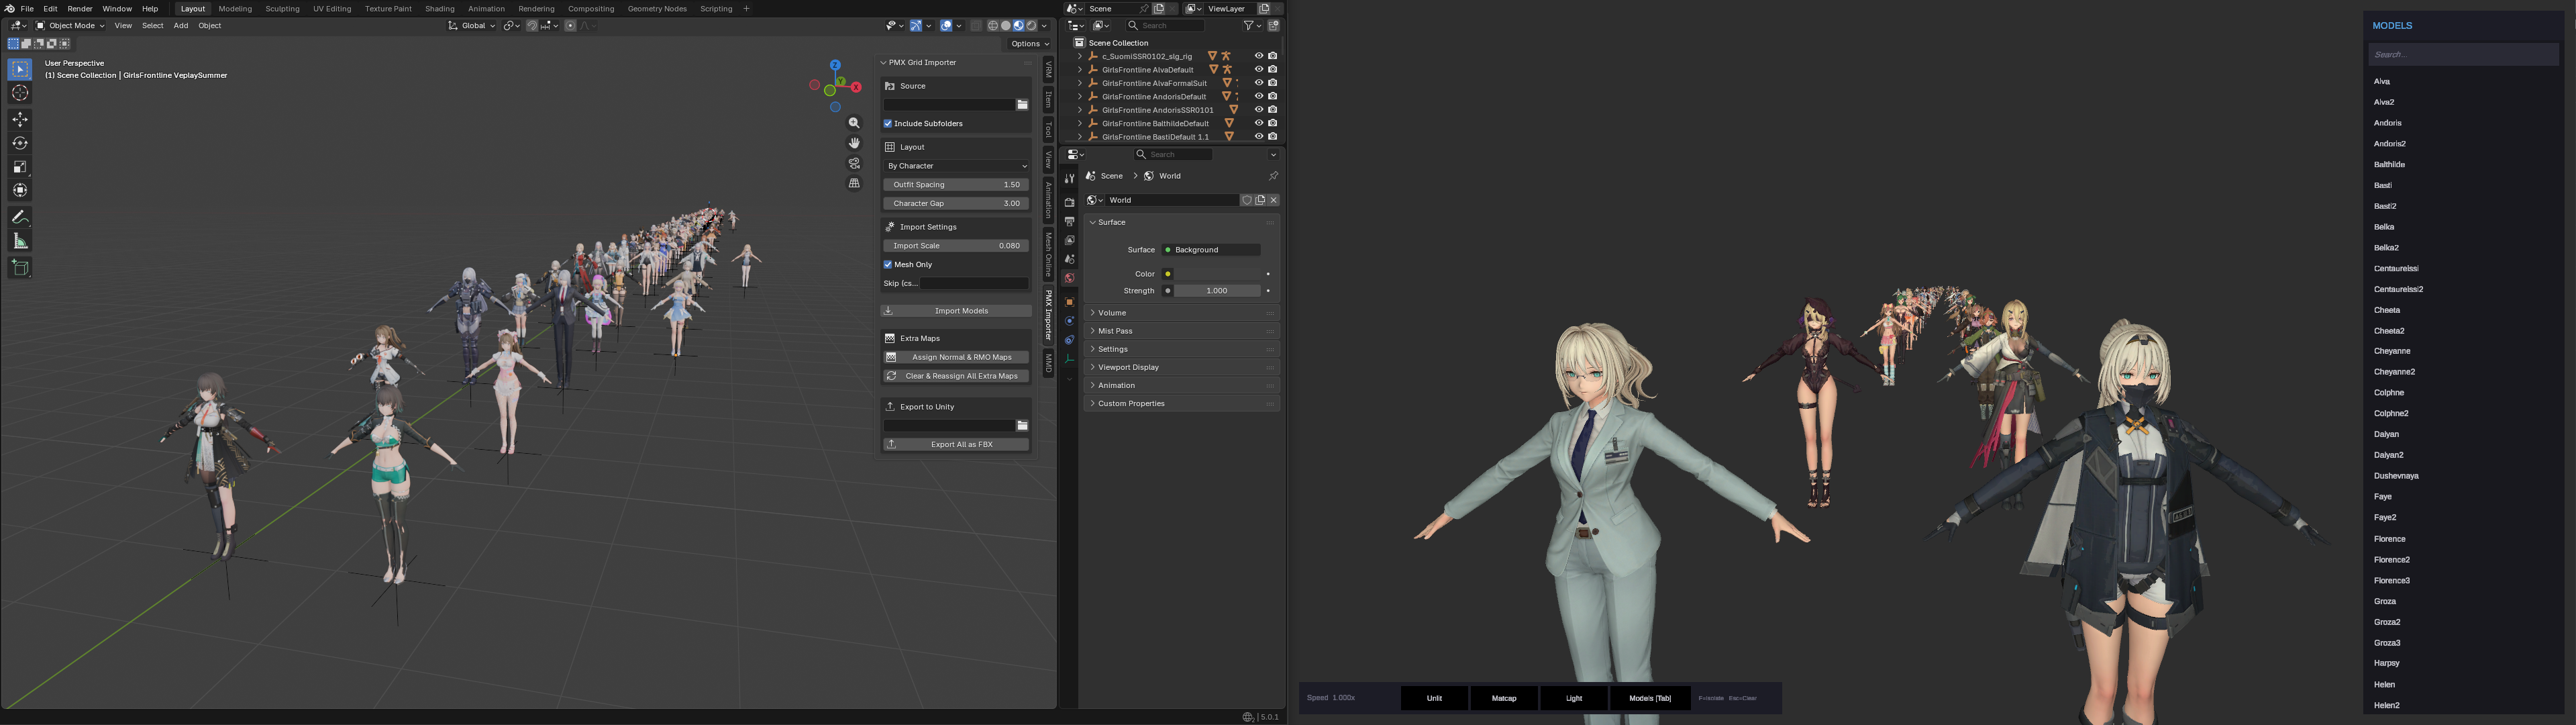The width and height of the screenshot is (2576, 725).
Task: Switch to orthographic/perspective grid view icon
Action: 854,183
